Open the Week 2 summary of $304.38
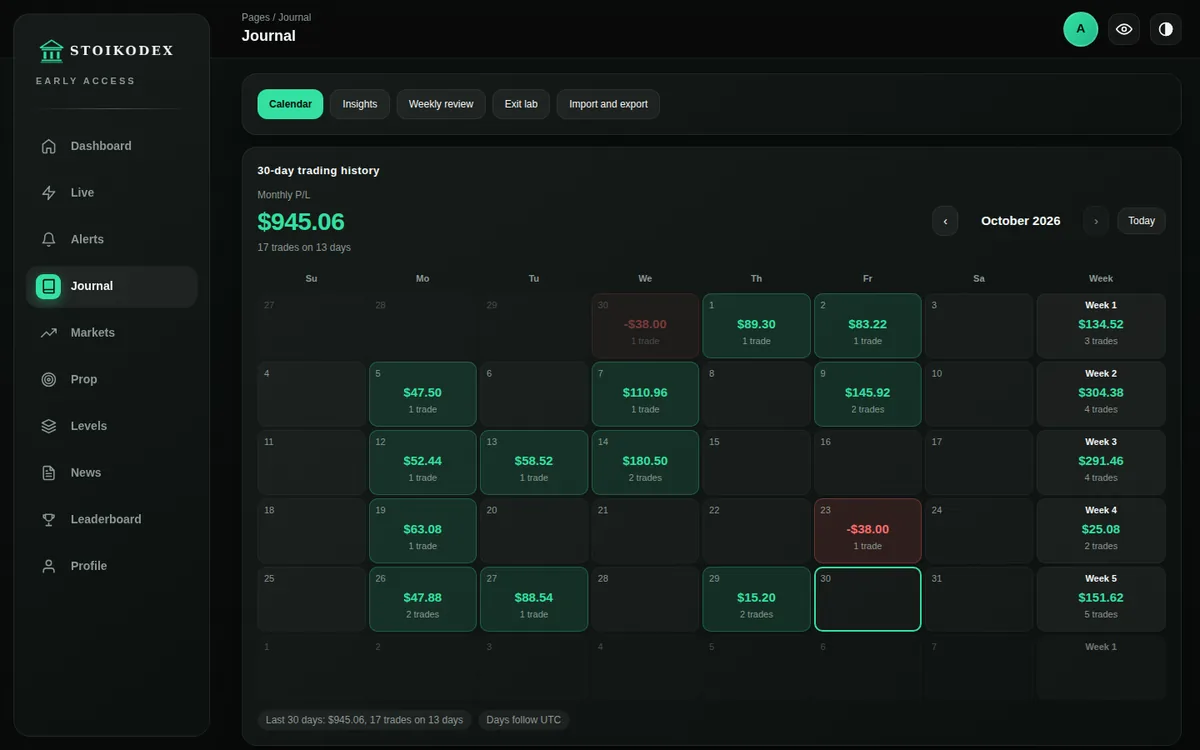1200x750 pixels. click(1101, 394)
